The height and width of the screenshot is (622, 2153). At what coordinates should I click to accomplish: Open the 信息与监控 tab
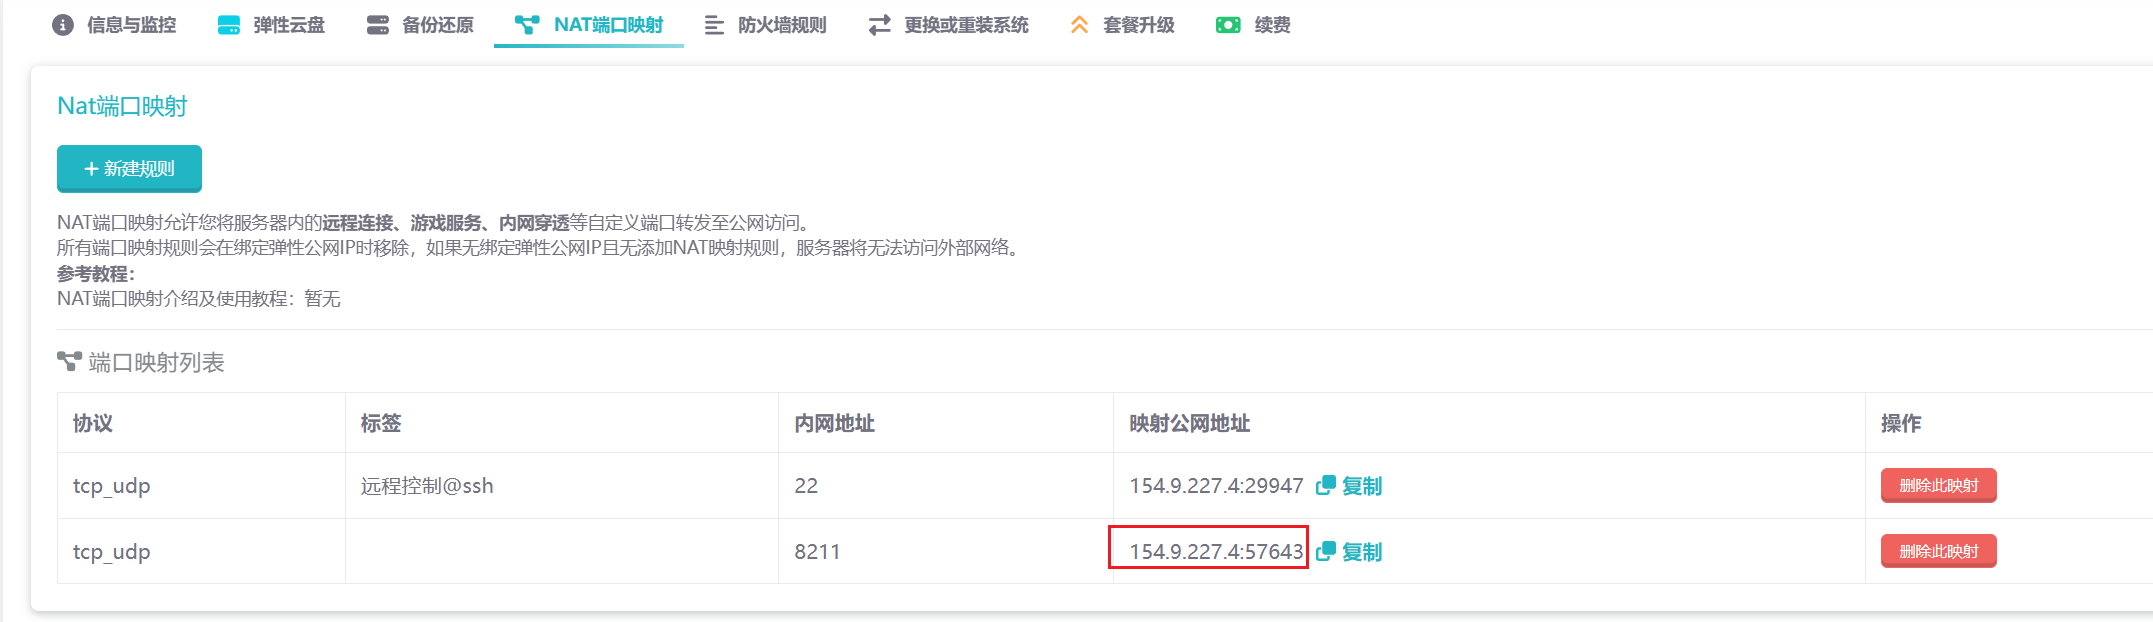[x=114, y=25]
